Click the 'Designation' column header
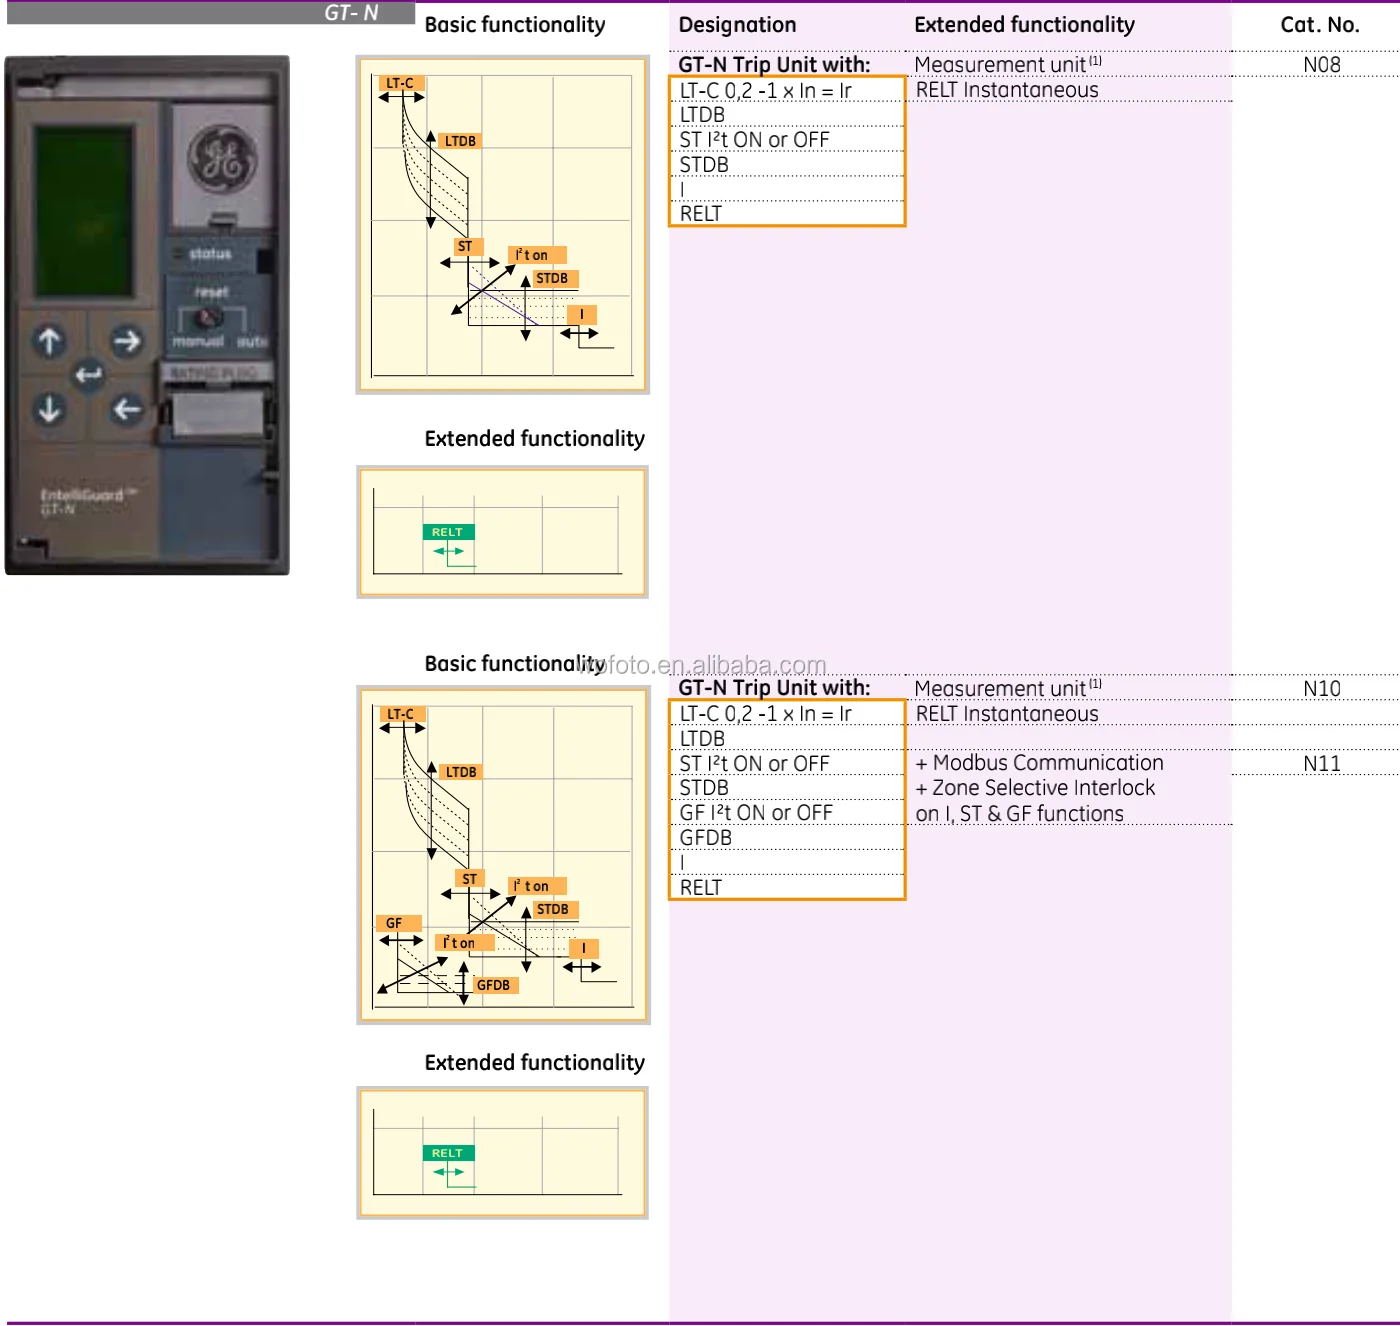The height and width of the screenshot is (1326, 1400). [x=738, y=25]
